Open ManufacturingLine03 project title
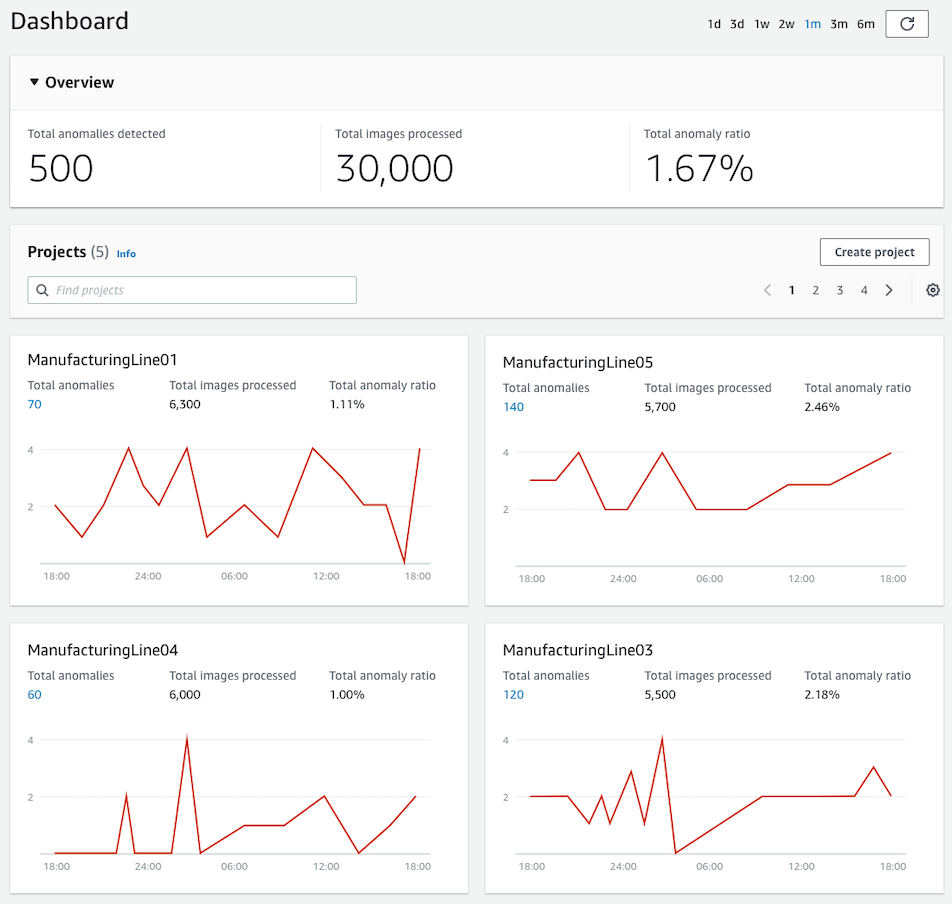Image resolution: width=952 pixels, height=904 pixels. click(x=578, y=650)
